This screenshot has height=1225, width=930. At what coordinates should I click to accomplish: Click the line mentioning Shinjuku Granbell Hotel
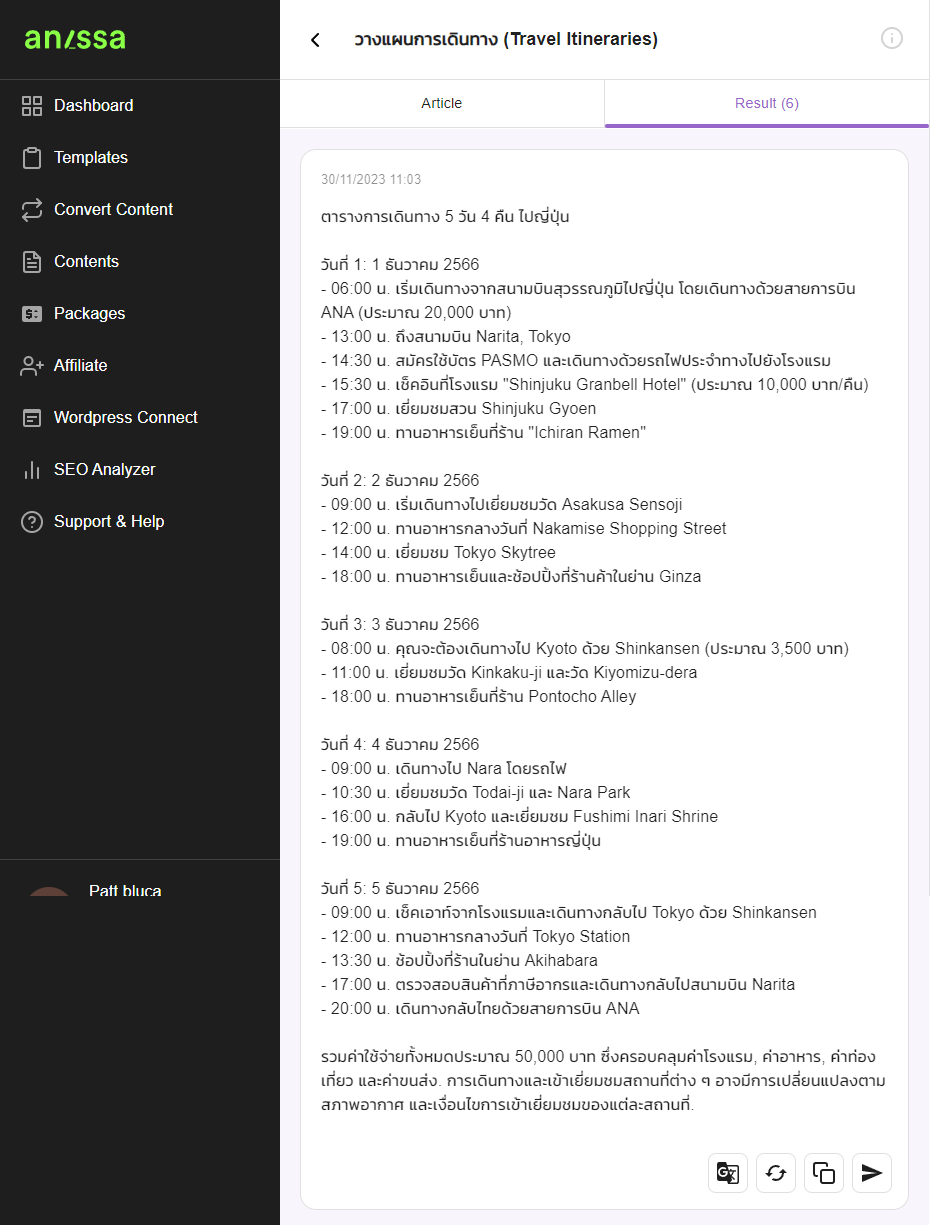595,384
